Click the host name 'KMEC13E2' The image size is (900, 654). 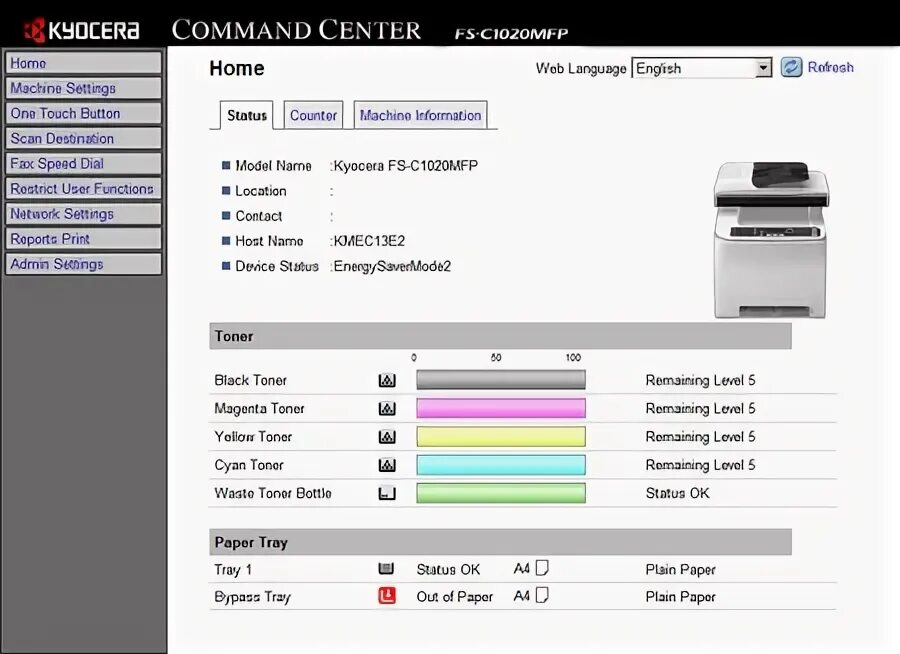(369, 241)
